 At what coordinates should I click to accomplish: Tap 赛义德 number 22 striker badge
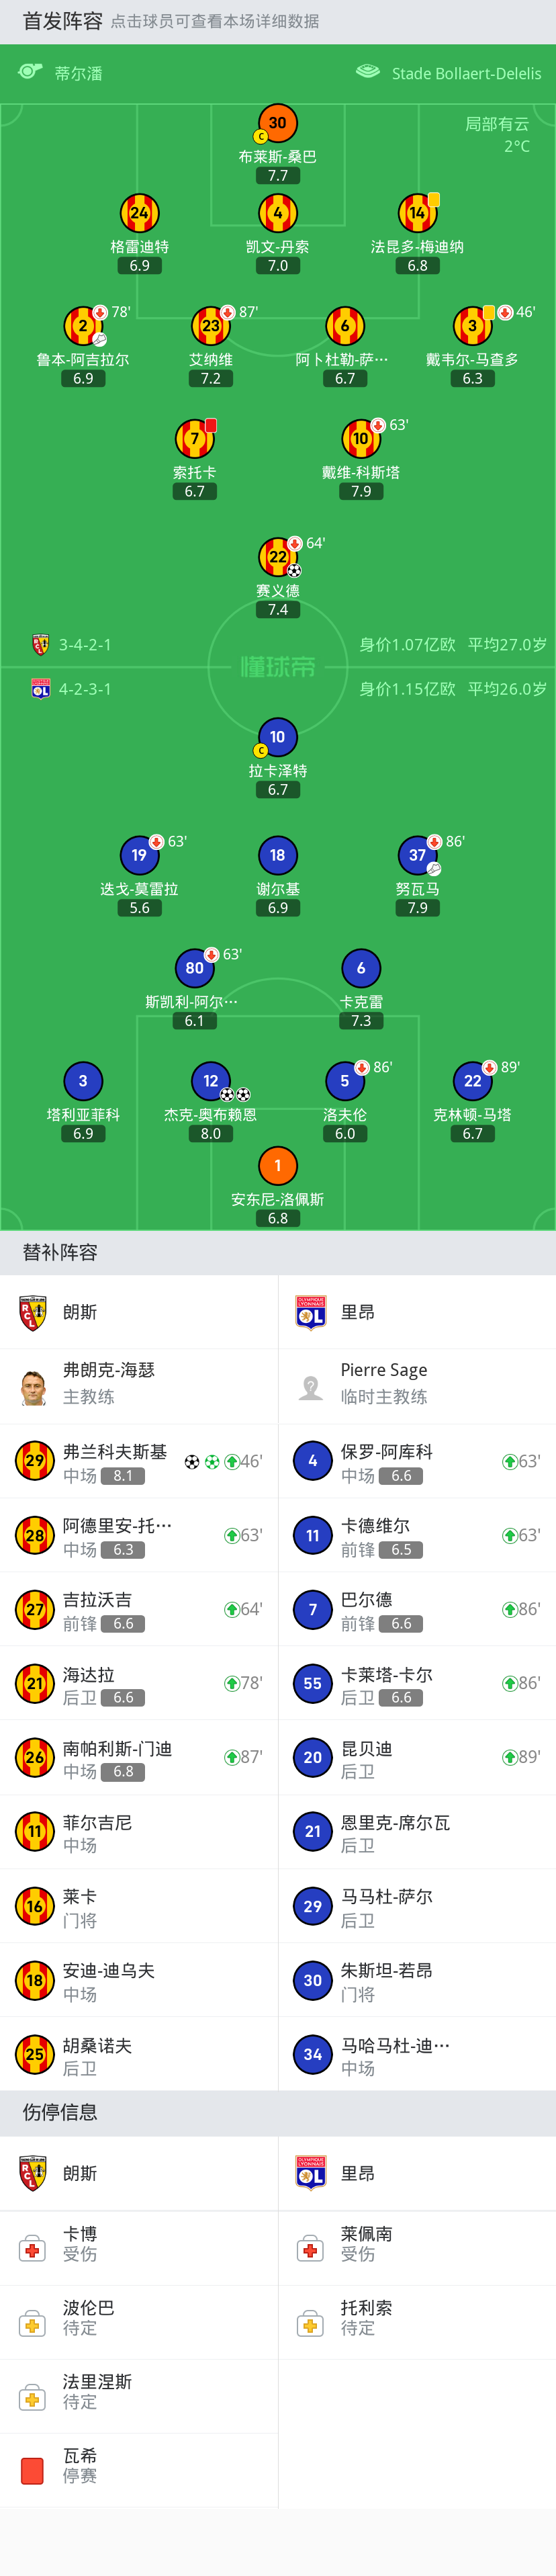278,557
